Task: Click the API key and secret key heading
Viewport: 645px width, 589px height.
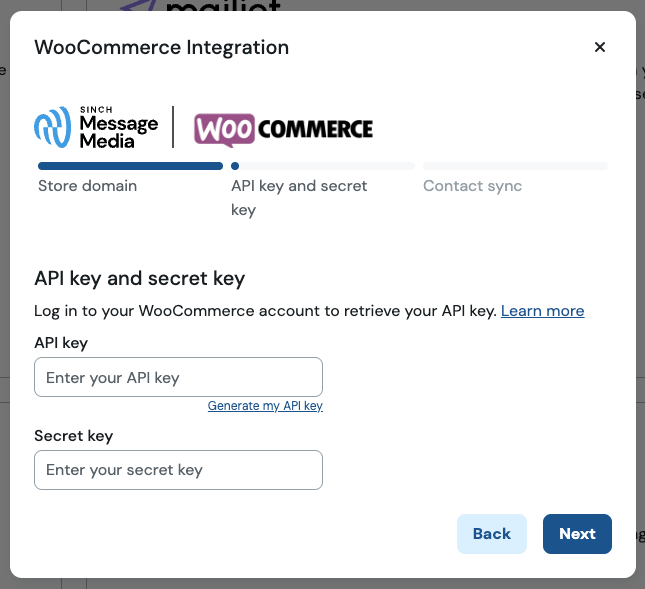Action: (x=139, y=278)
